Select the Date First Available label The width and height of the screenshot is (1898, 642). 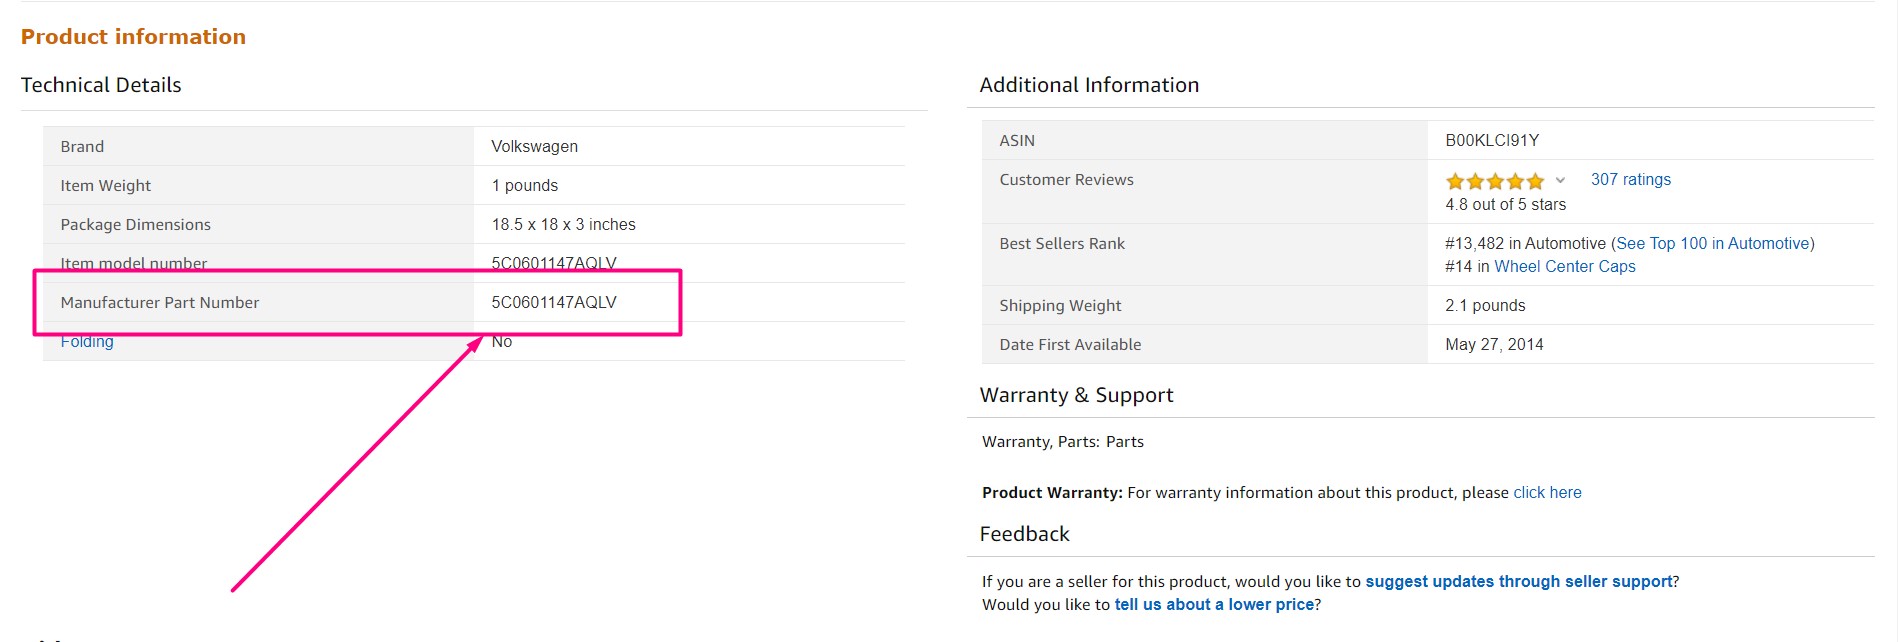pyautogui.click(x=1070, y=345)
